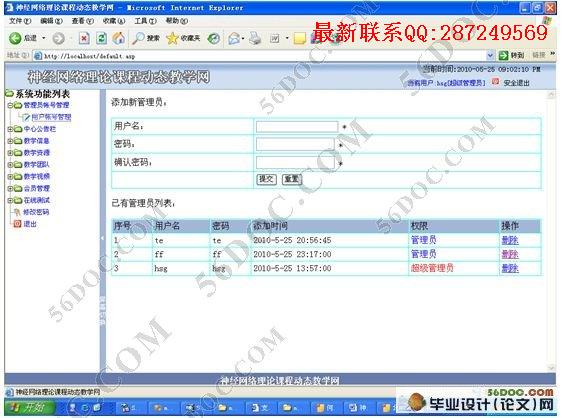
Task: Delete the hsg super administrator row
Action: pyautogui.click(x=510, y=268)
